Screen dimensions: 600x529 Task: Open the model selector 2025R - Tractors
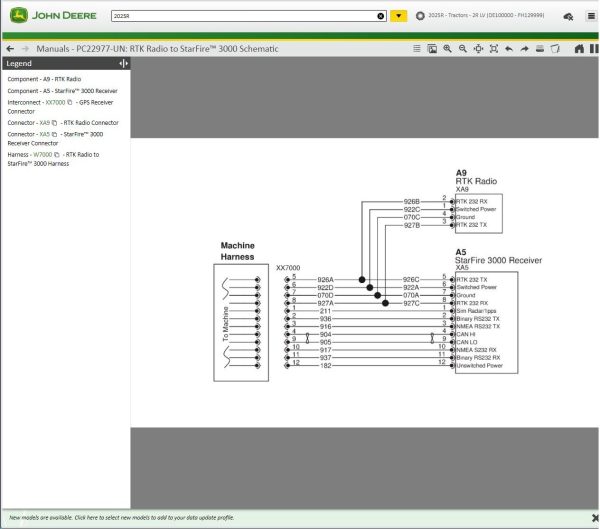click(x=481, y=16)
